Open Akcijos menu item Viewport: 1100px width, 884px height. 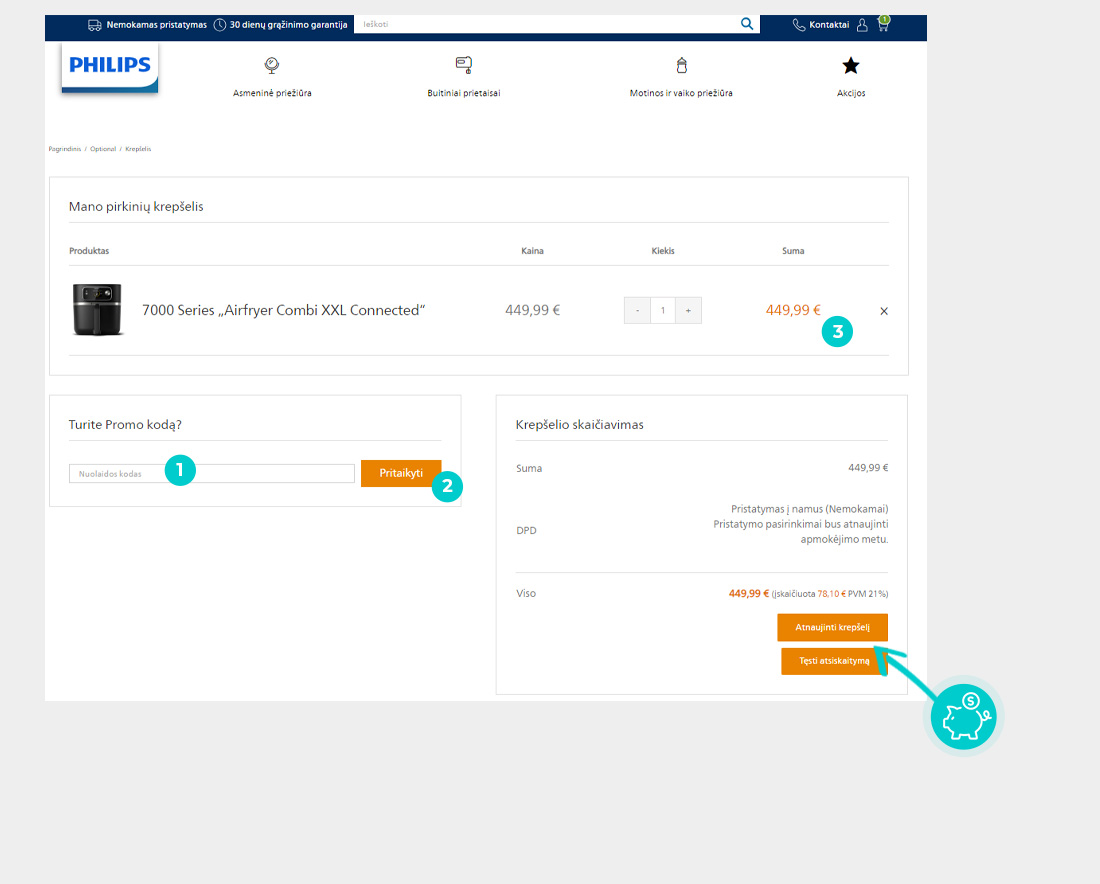(x=851, y=93)
